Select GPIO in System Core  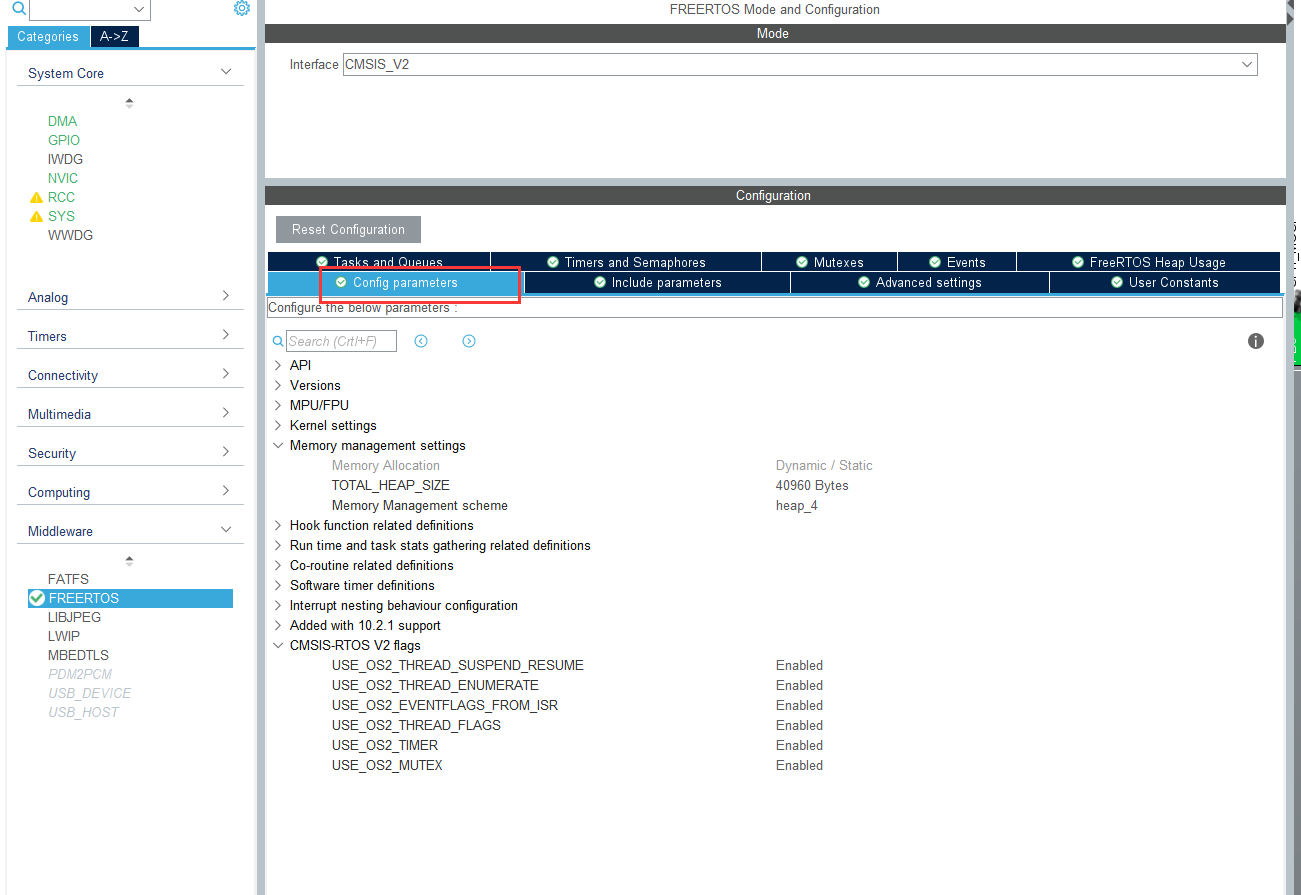click(64, 140)
